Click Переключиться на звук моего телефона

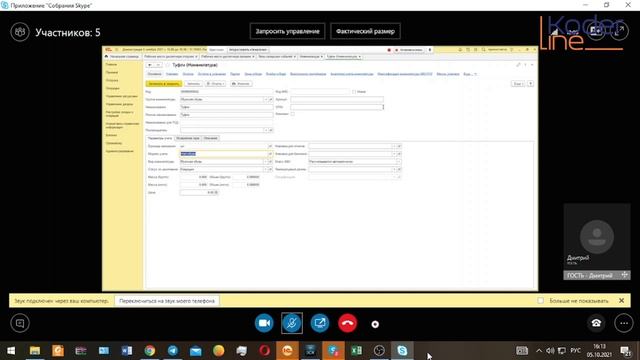[167, 301]
